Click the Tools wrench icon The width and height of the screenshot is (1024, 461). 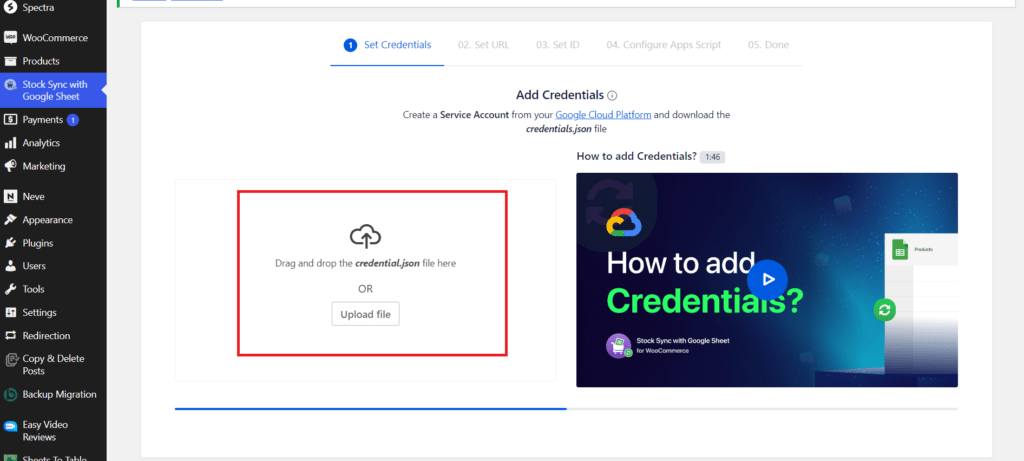pyautogui.click(x=10, y=289)
